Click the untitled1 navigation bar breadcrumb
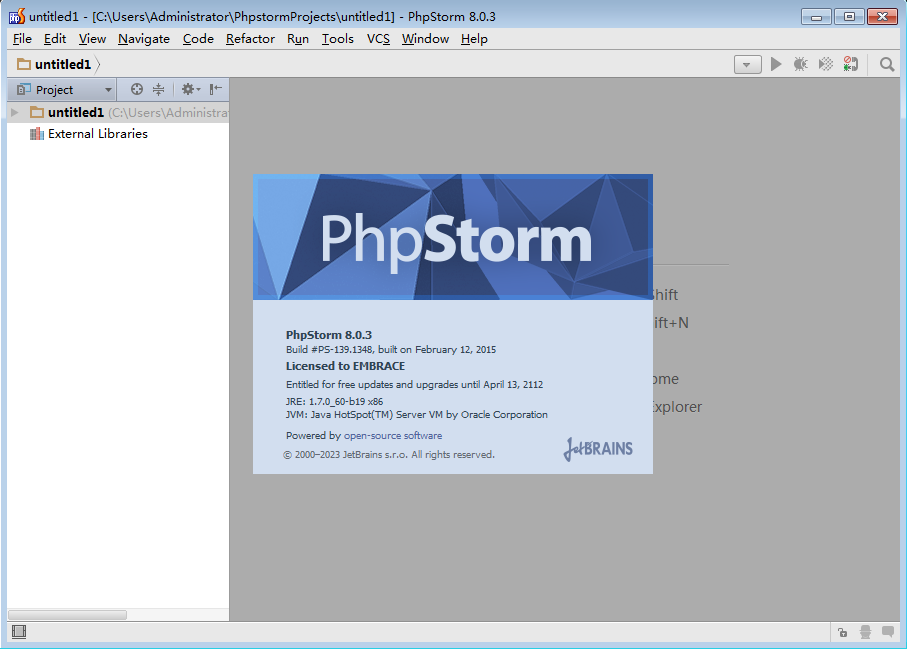The height and width of the screenshot is (649, 907). (x=55, y=64)
